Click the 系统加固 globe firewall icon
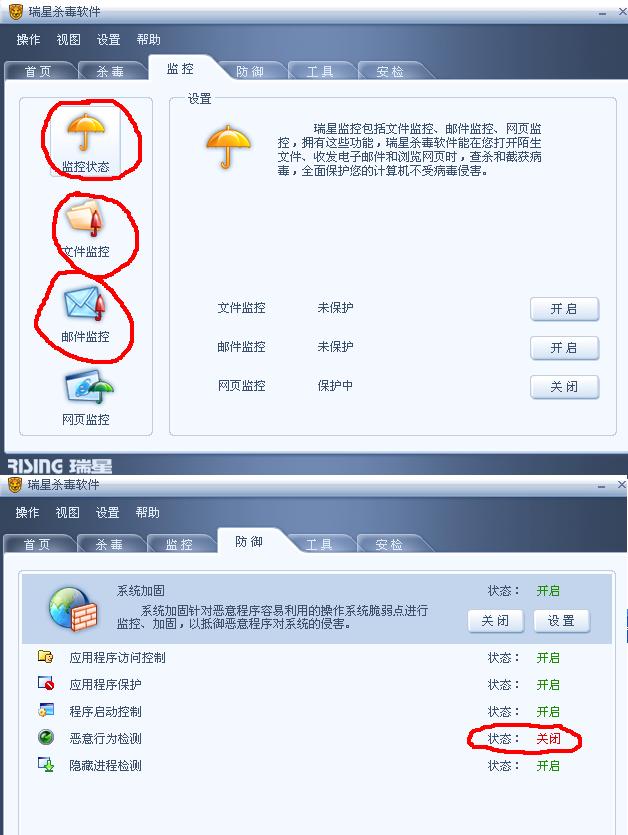Screen dimensions: 628x835 coord(72,609)
